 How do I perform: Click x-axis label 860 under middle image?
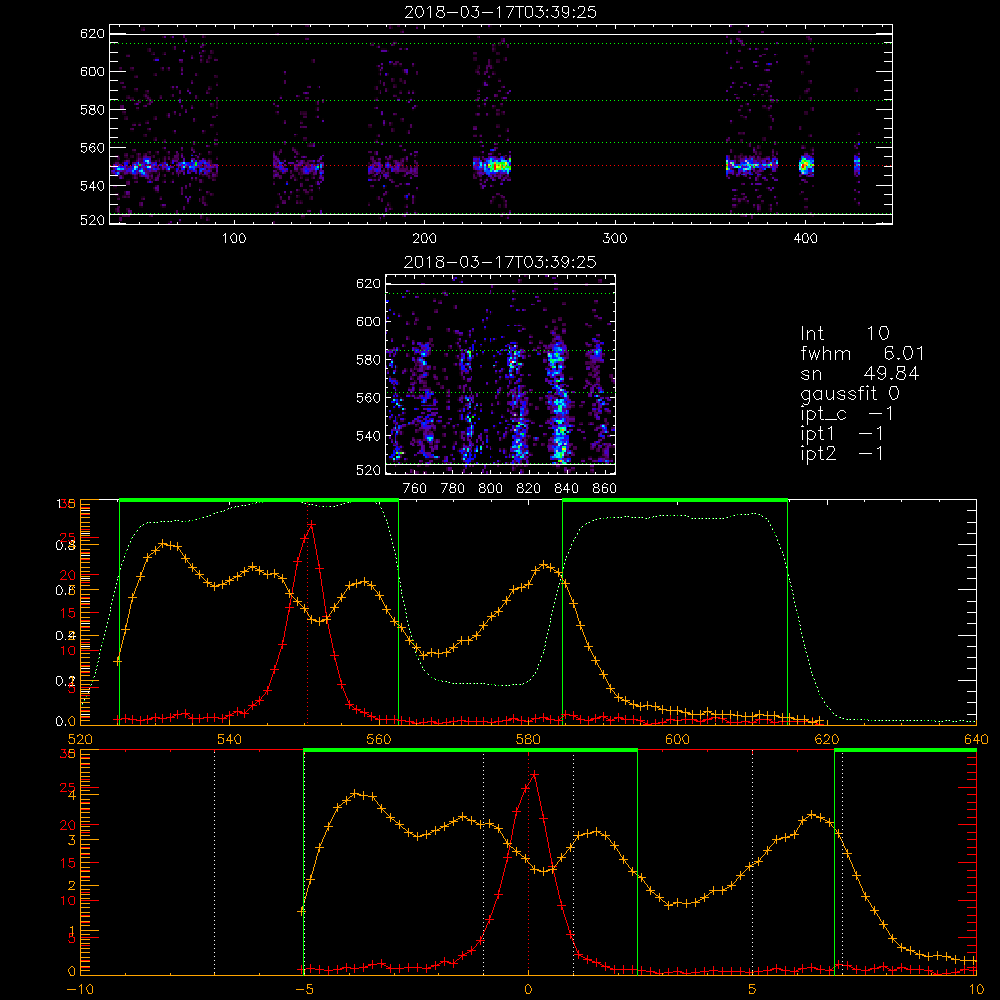[x=605, y=489]
